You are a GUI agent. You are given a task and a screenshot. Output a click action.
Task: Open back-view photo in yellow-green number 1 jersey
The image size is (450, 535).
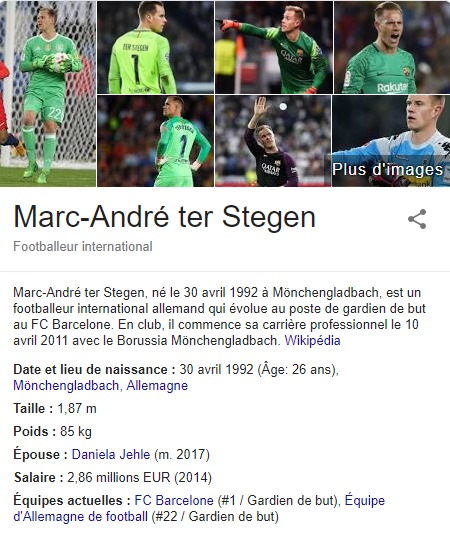(156, 47)
